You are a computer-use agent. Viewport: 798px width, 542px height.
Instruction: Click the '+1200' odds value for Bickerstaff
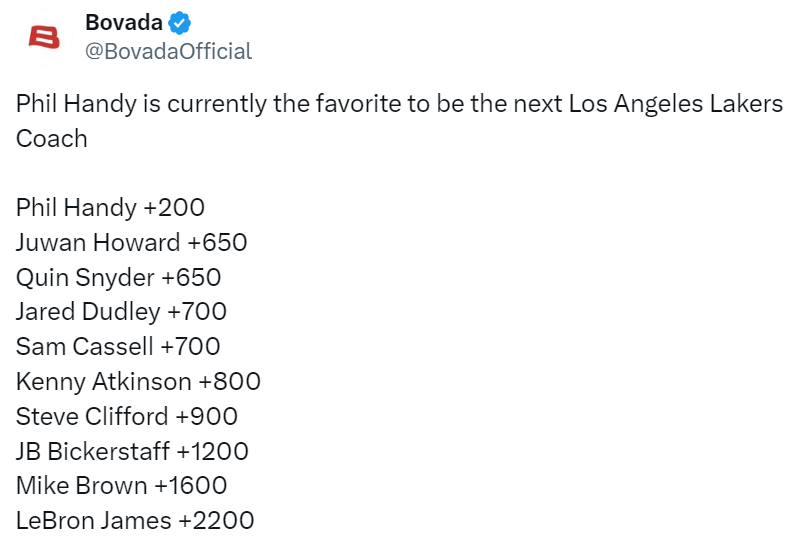(212, 451)
